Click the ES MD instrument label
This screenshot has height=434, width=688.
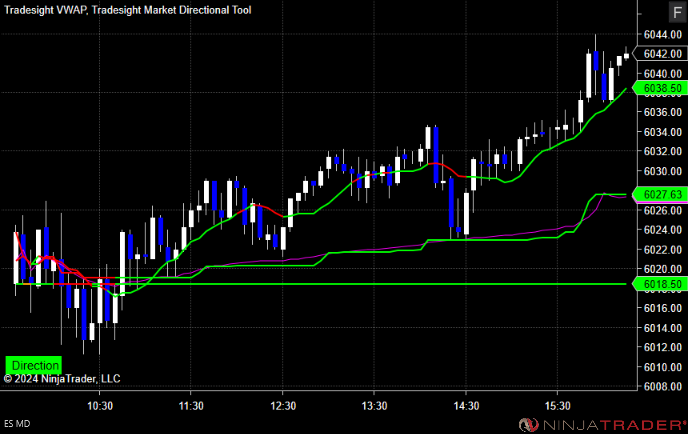tap(17, 423)
